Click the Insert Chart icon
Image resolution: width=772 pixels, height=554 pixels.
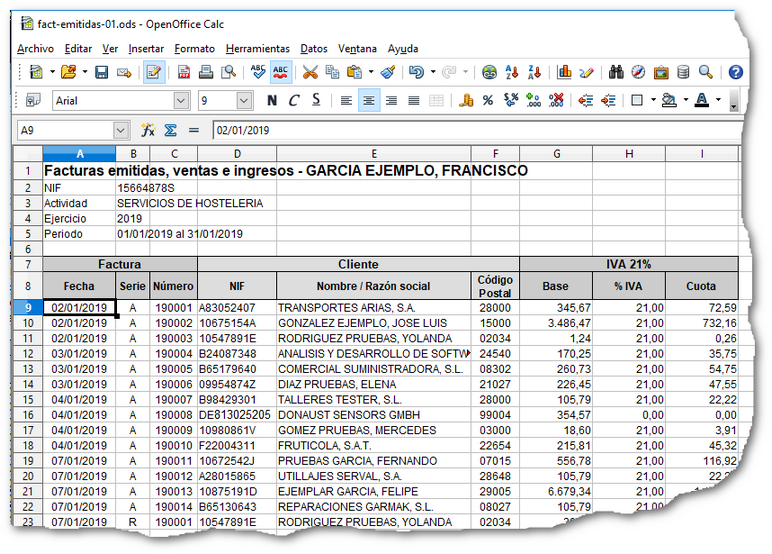coord(564,72)
